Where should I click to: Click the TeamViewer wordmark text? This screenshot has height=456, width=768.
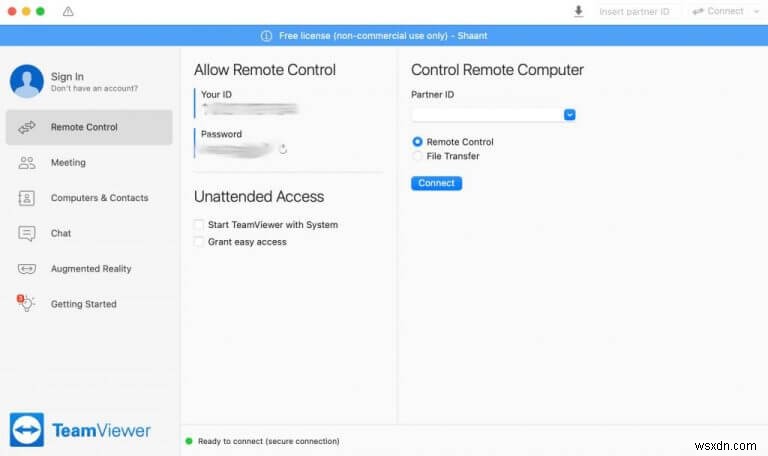click(101, 431)
